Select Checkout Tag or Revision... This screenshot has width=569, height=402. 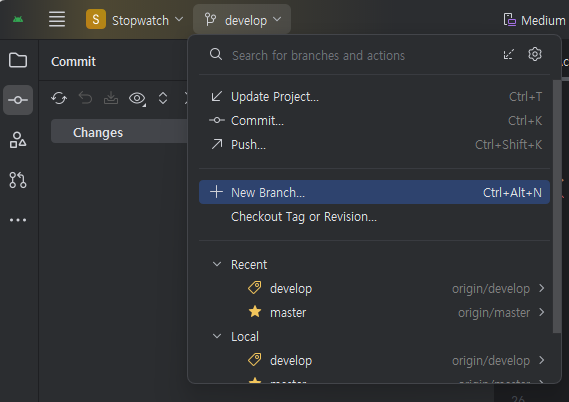click(374, 217)
